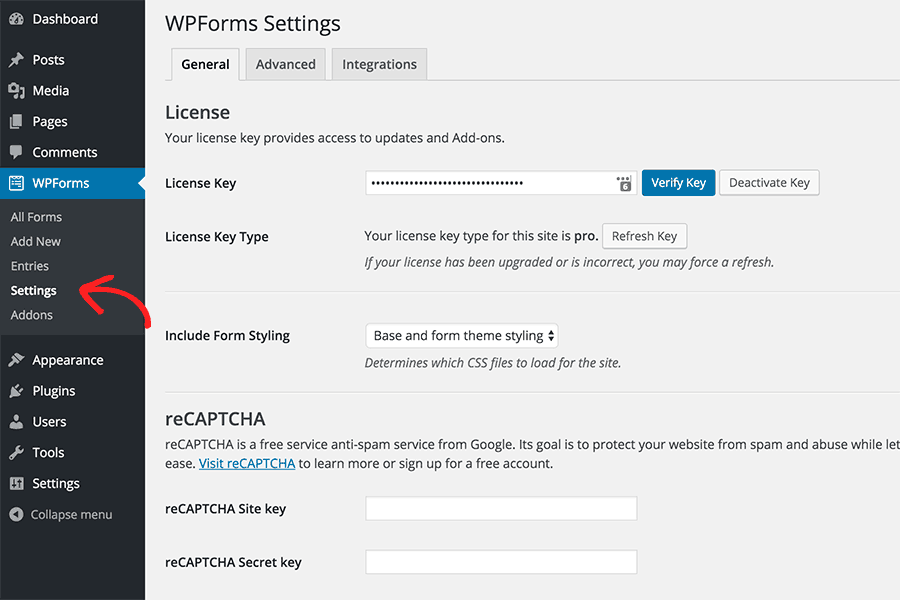The image size is (900, 600).
Task: Open Users via the person icon
Action: (x=17, y=421)
